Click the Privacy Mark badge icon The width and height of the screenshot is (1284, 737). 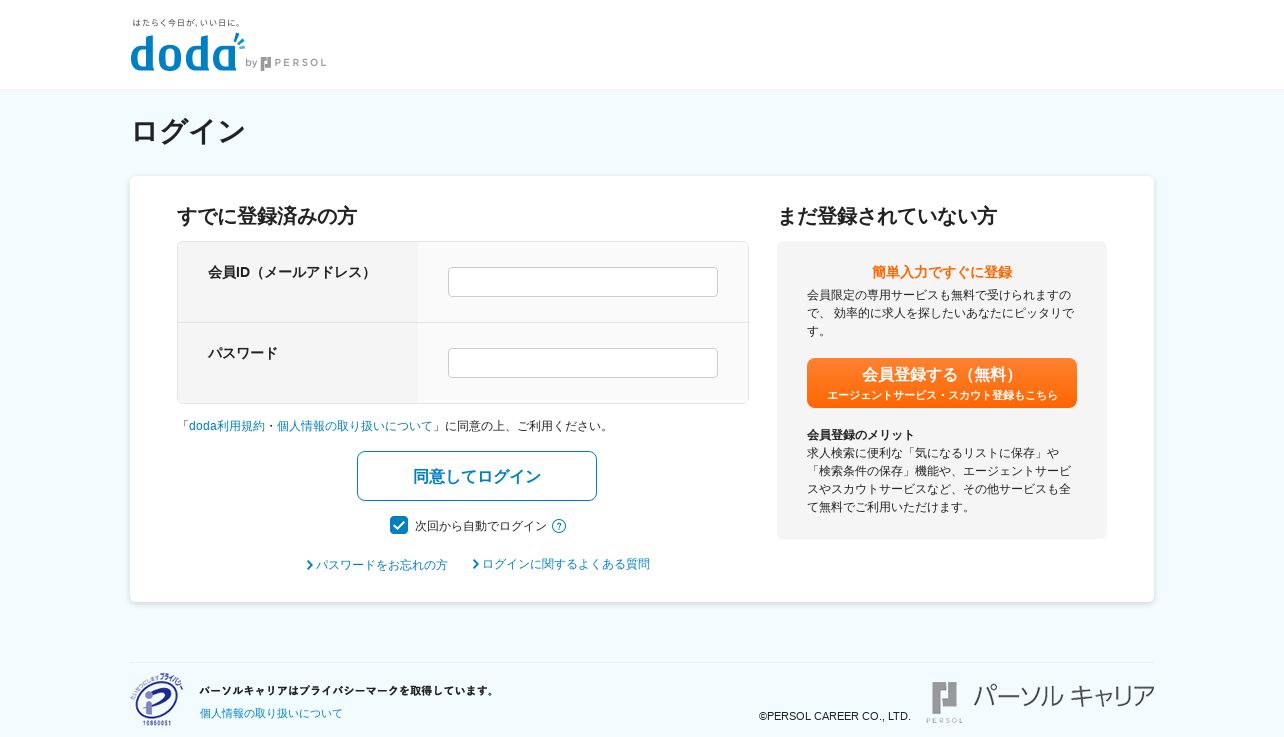click(x=157, y=699)
